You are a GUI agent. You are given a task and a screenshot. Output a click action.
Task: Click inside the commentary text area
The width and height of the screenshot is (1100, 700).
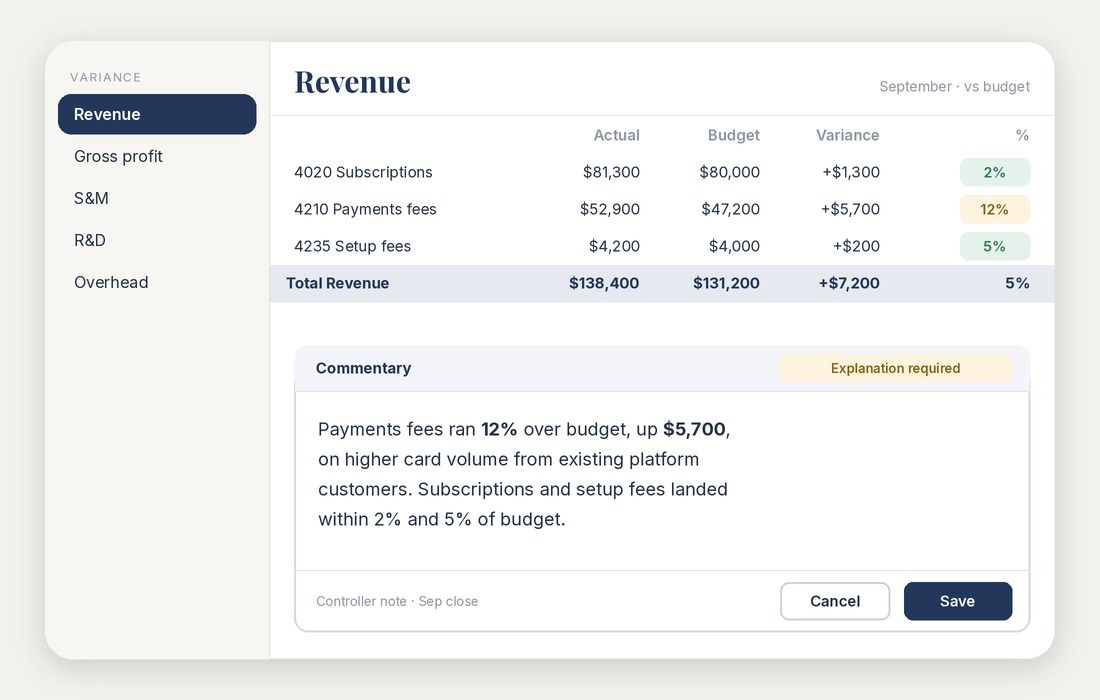click(x=662, y=481)
